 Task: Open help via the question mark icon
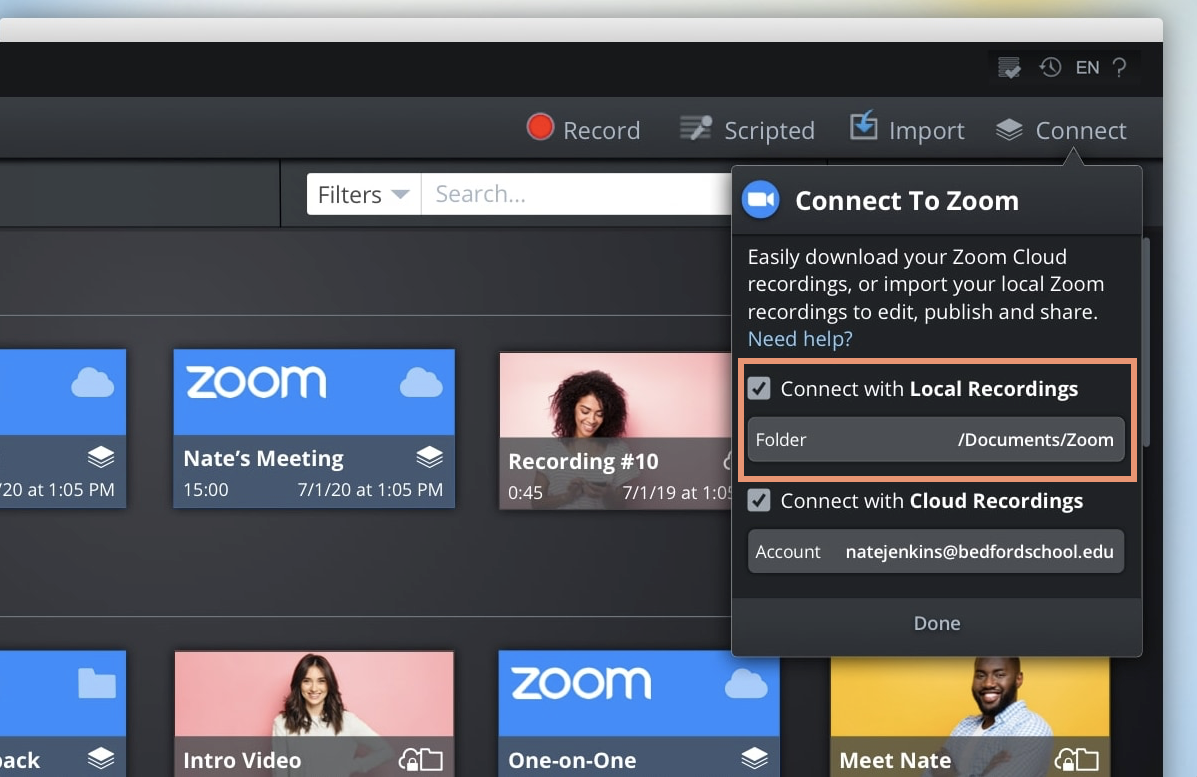pyautogui.click(x=1120, y=67)
